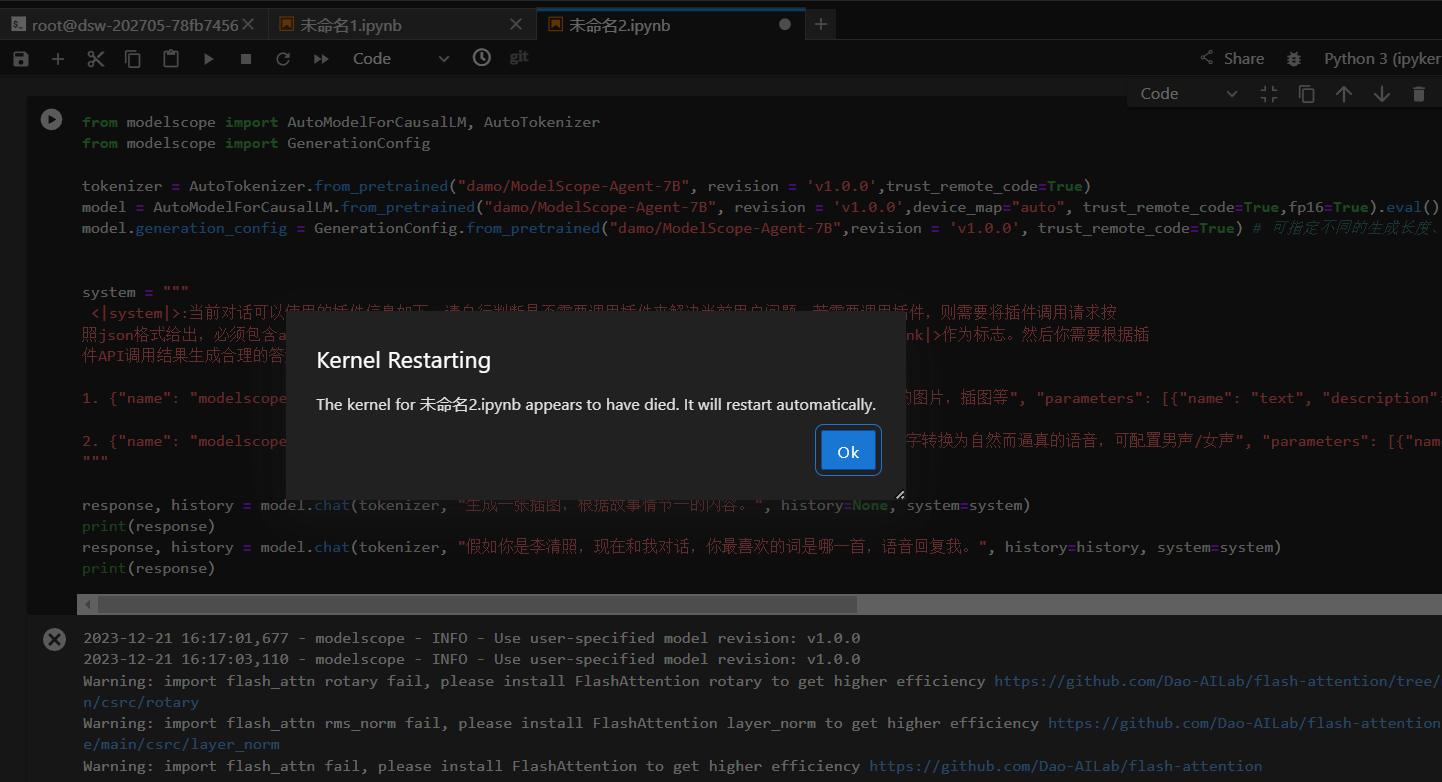Open a new launcher tab with plus
Screen dimensions: 1442x782
821,24
